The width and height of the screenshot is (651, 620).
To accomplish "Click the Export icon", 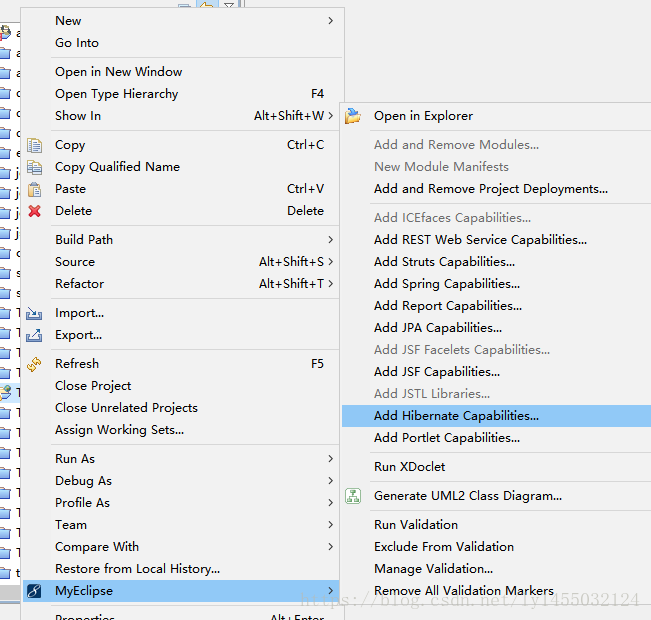I will tap(34, 335).
